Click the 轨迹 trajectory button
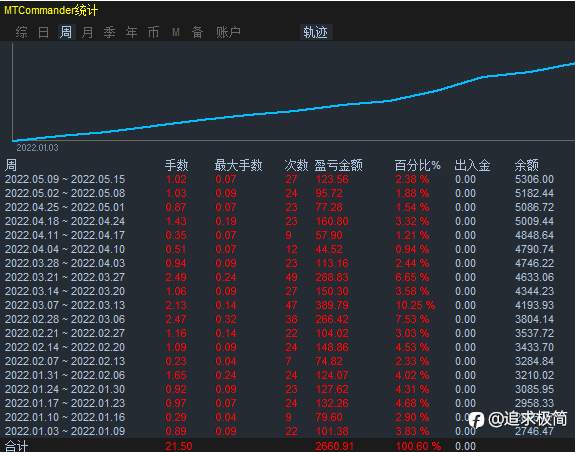Screen dimensions: 575x452 tap(315, 32)
